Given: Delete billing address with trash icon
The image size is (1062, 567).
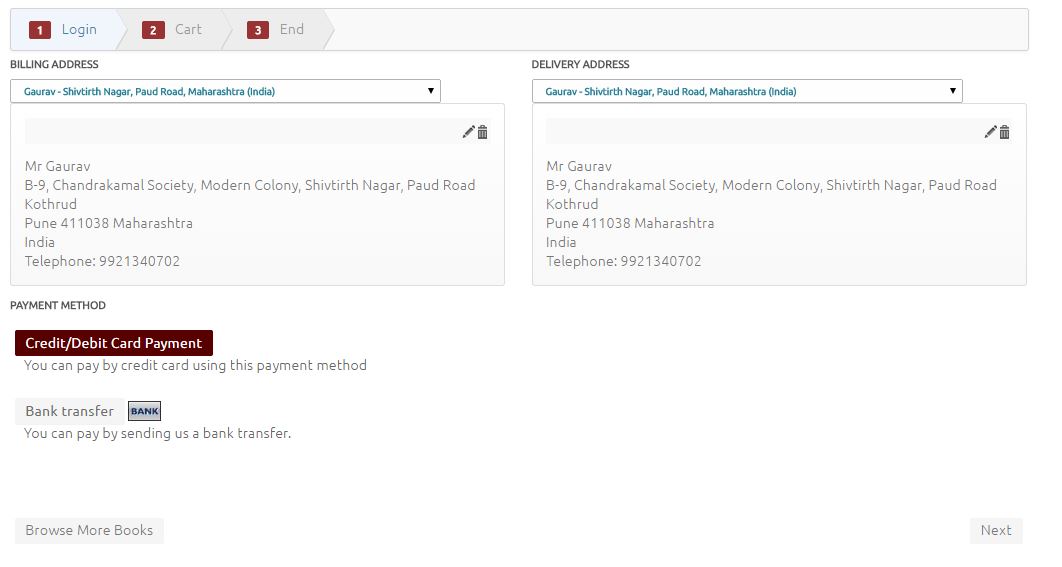Looking at the screenshot, I should point(482,132).
